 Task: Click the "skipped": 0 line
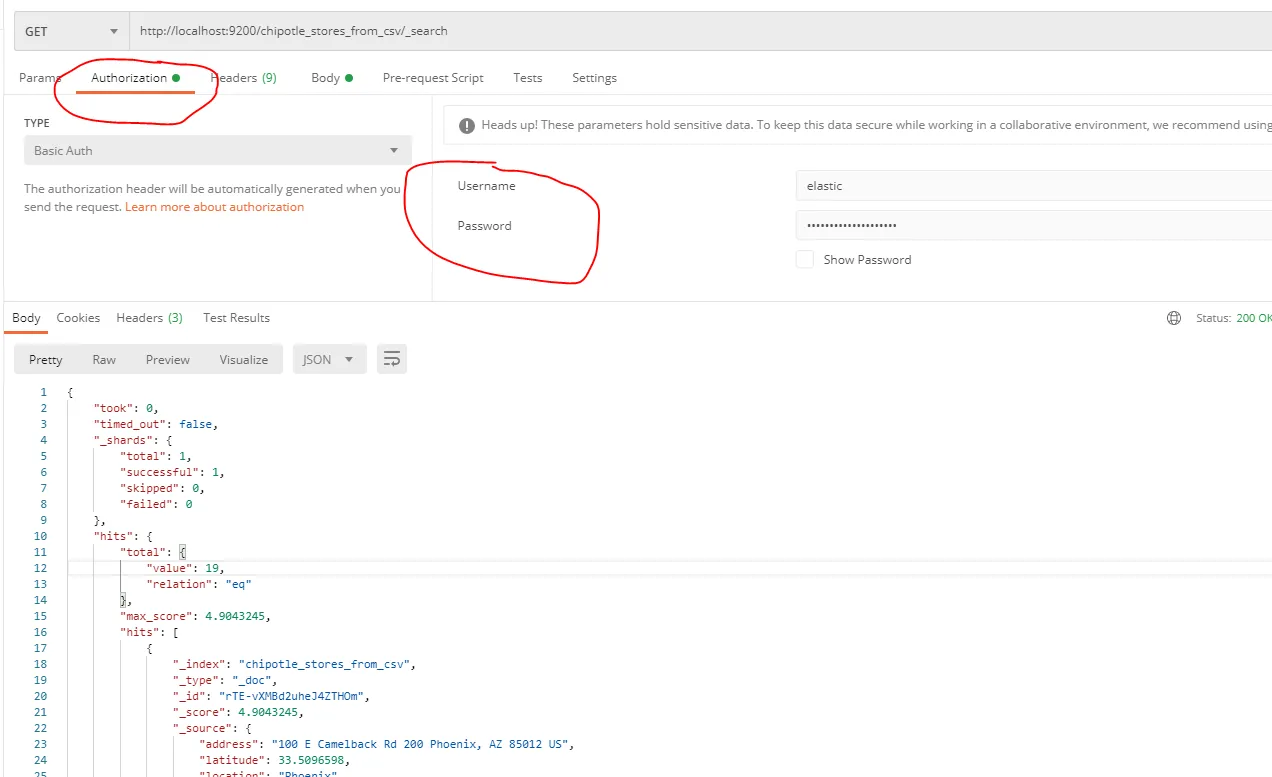pyautogui.click(x=162, y=488)
